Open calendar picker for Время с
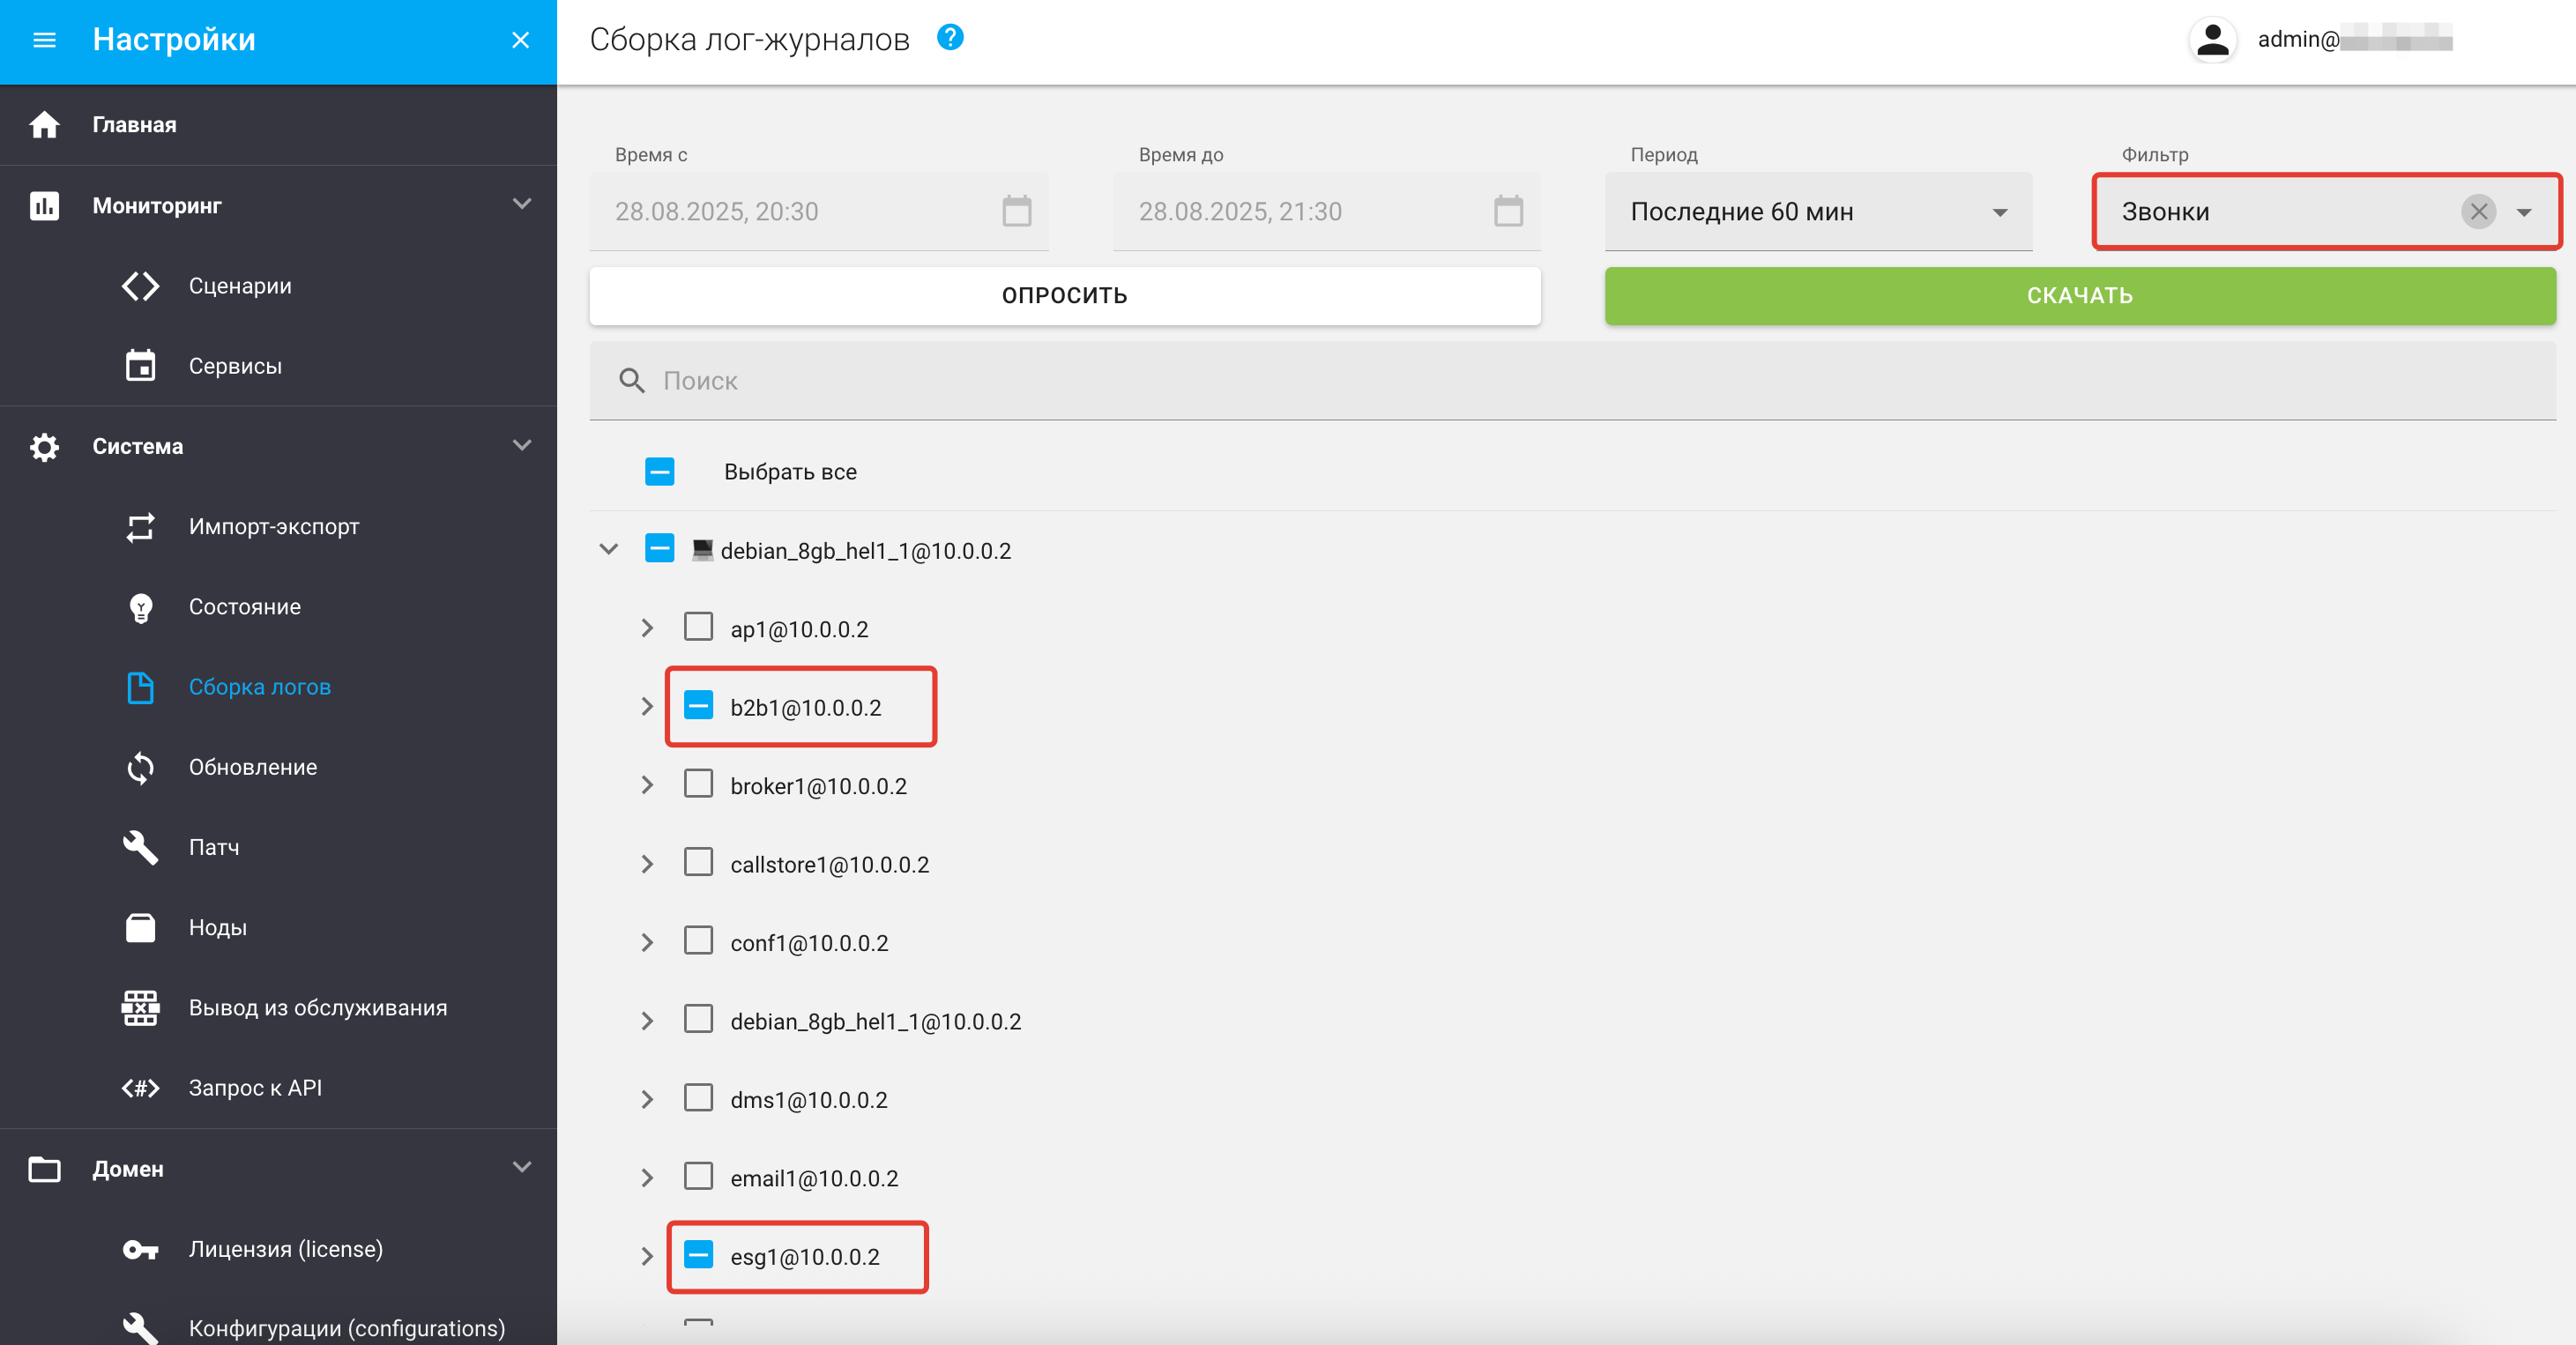The image size is (2576, 1345). 1016,211
